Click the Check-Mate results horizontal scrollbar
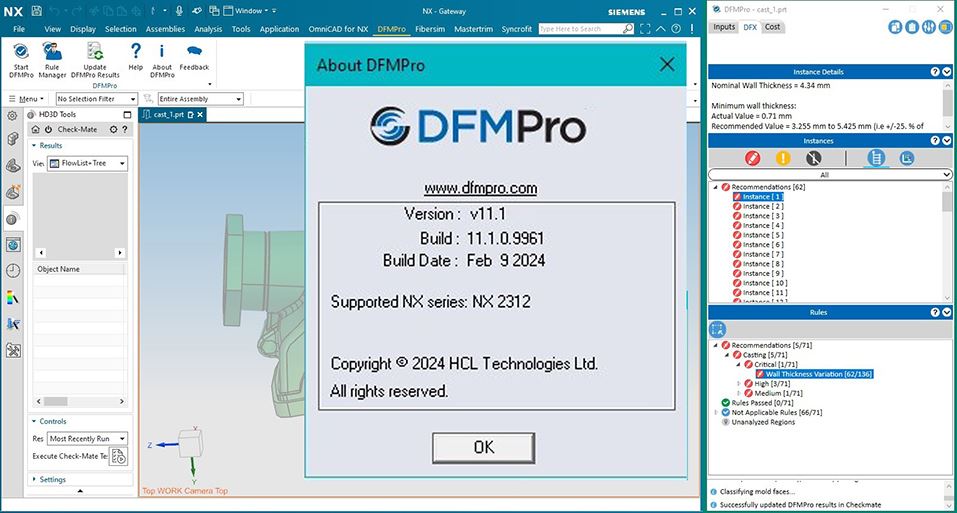Viewport: 957px width, 513px height. click(x=80, y=401)
